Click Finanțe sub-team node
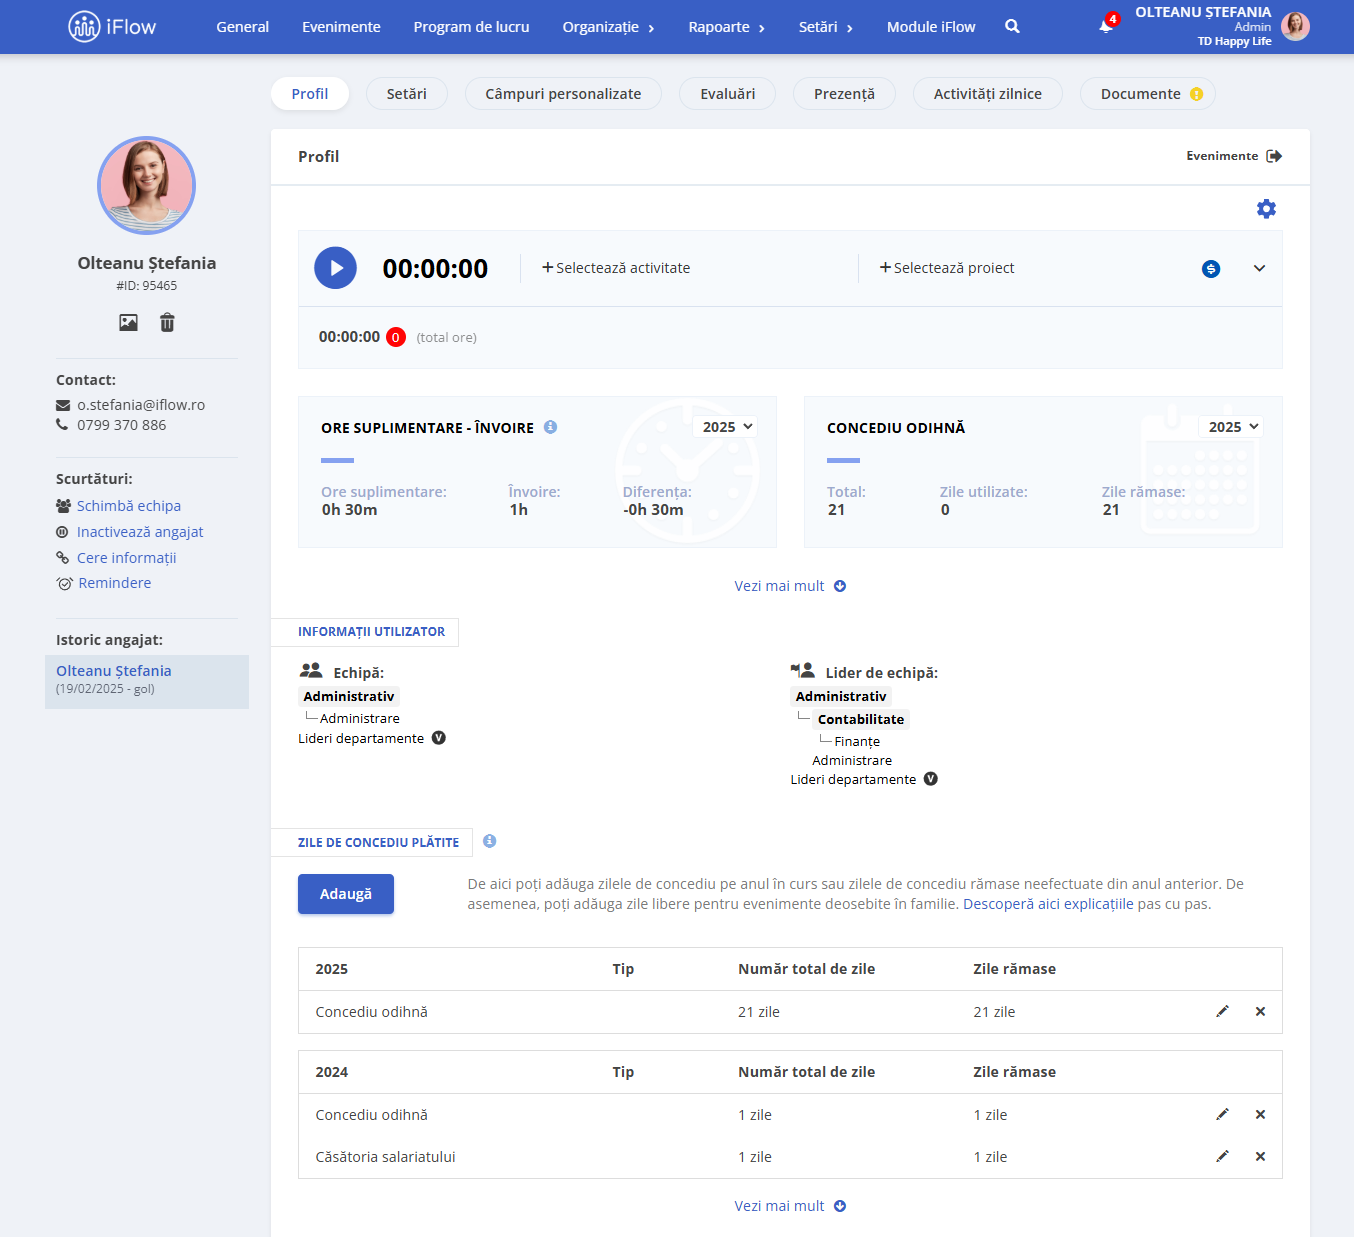Image resolution: width=1354 pixels, height=1237 pixels. 857,741
